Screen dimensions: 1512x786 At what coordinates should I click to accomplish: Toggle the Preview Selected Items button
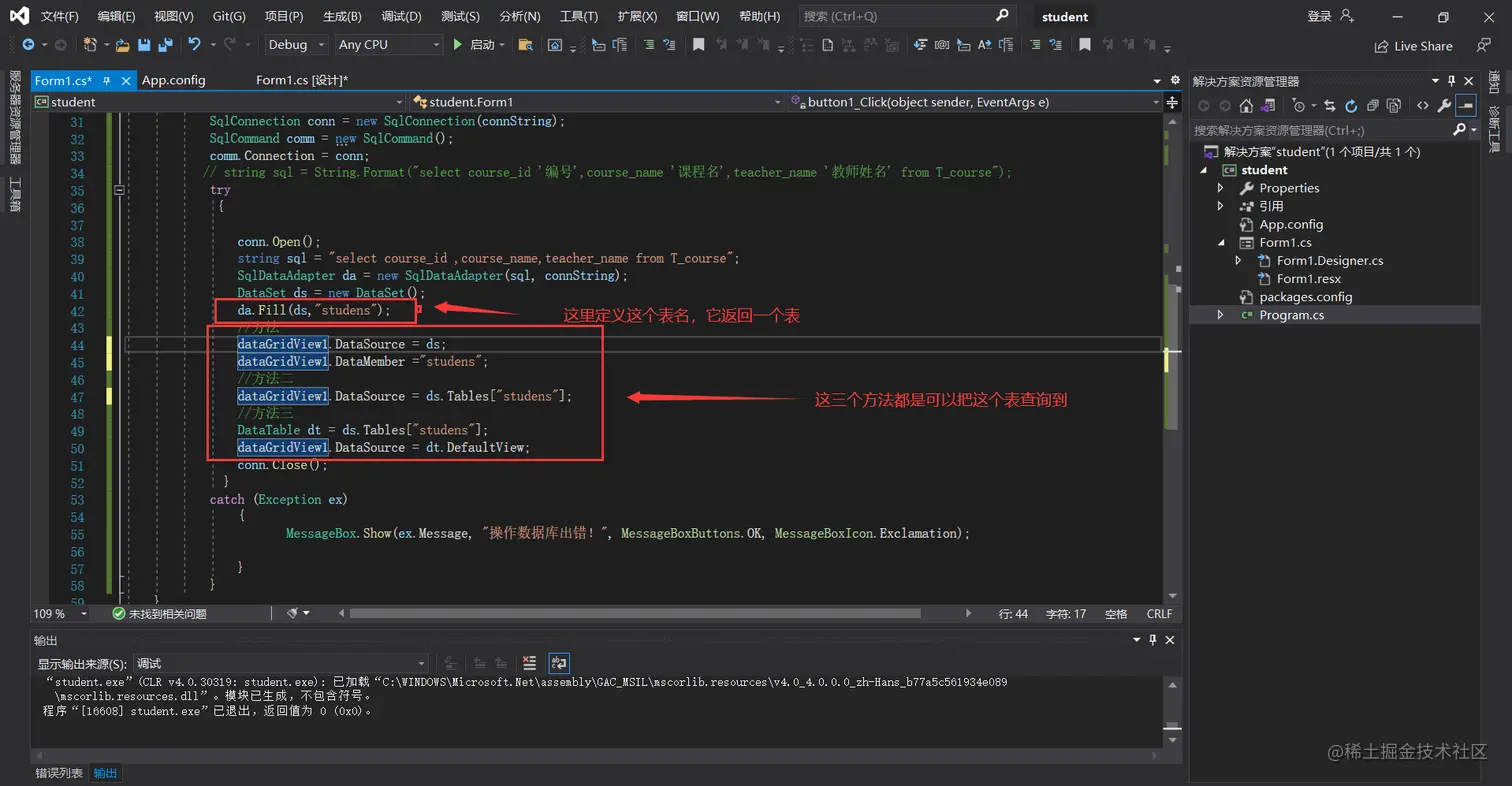pyautogui.click(x=1466, y=106)
